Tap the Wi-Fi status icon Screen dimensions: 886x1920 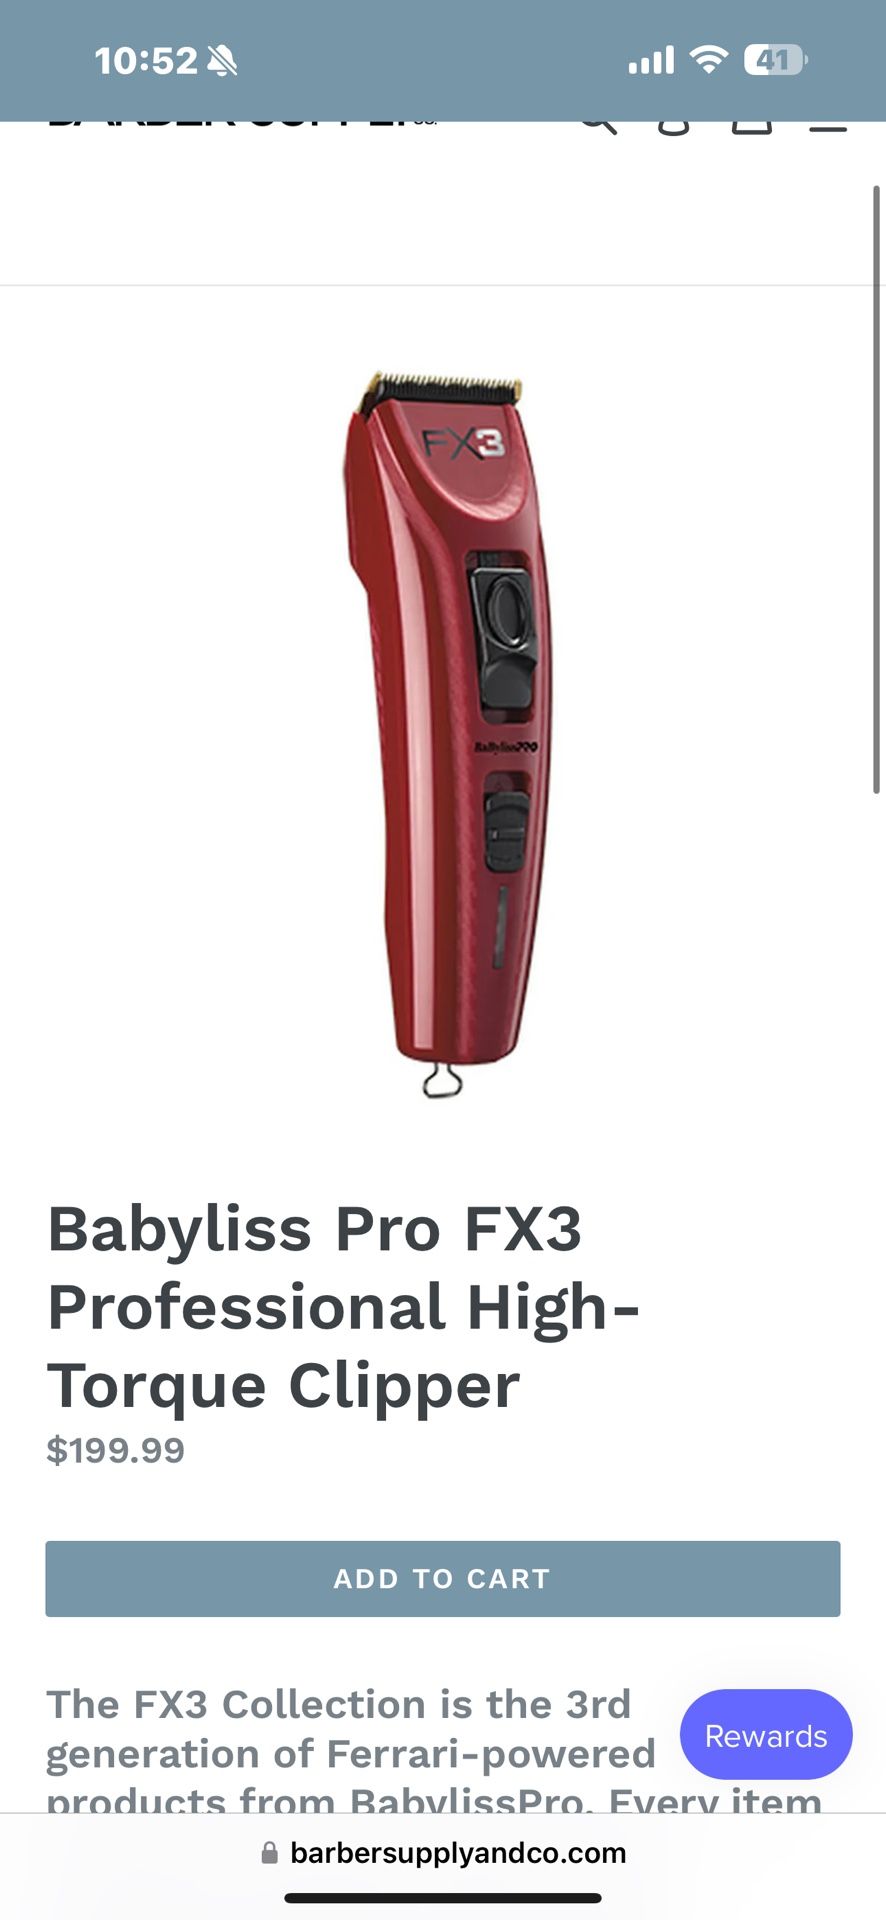(709, 60)
